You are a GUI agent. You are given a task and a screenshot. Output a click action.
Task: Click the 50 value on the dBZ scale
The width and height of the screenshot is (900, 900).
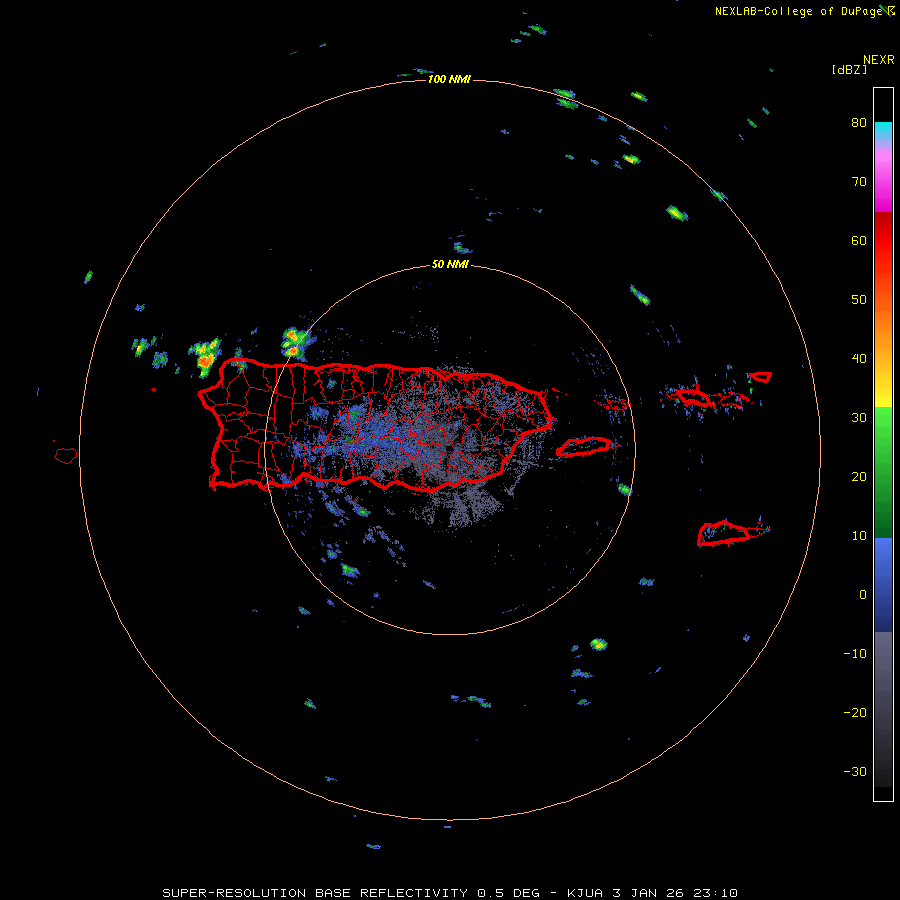[859, 300]
